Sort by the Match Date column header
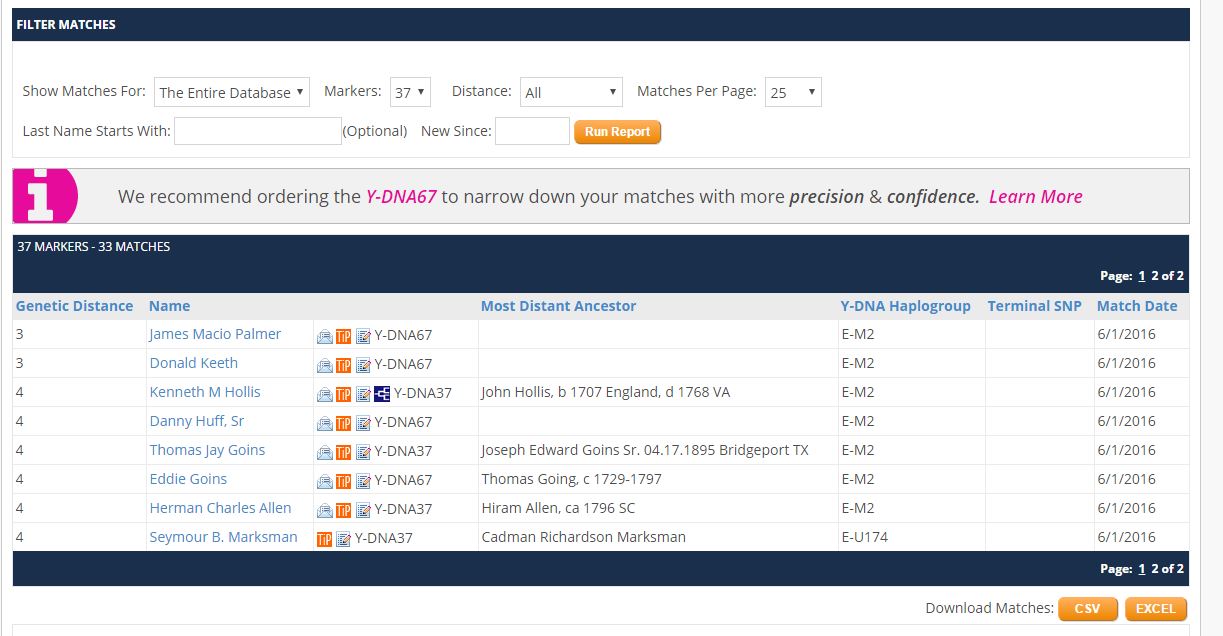Screen dimensions: 1223x636 coord(1137,306)
